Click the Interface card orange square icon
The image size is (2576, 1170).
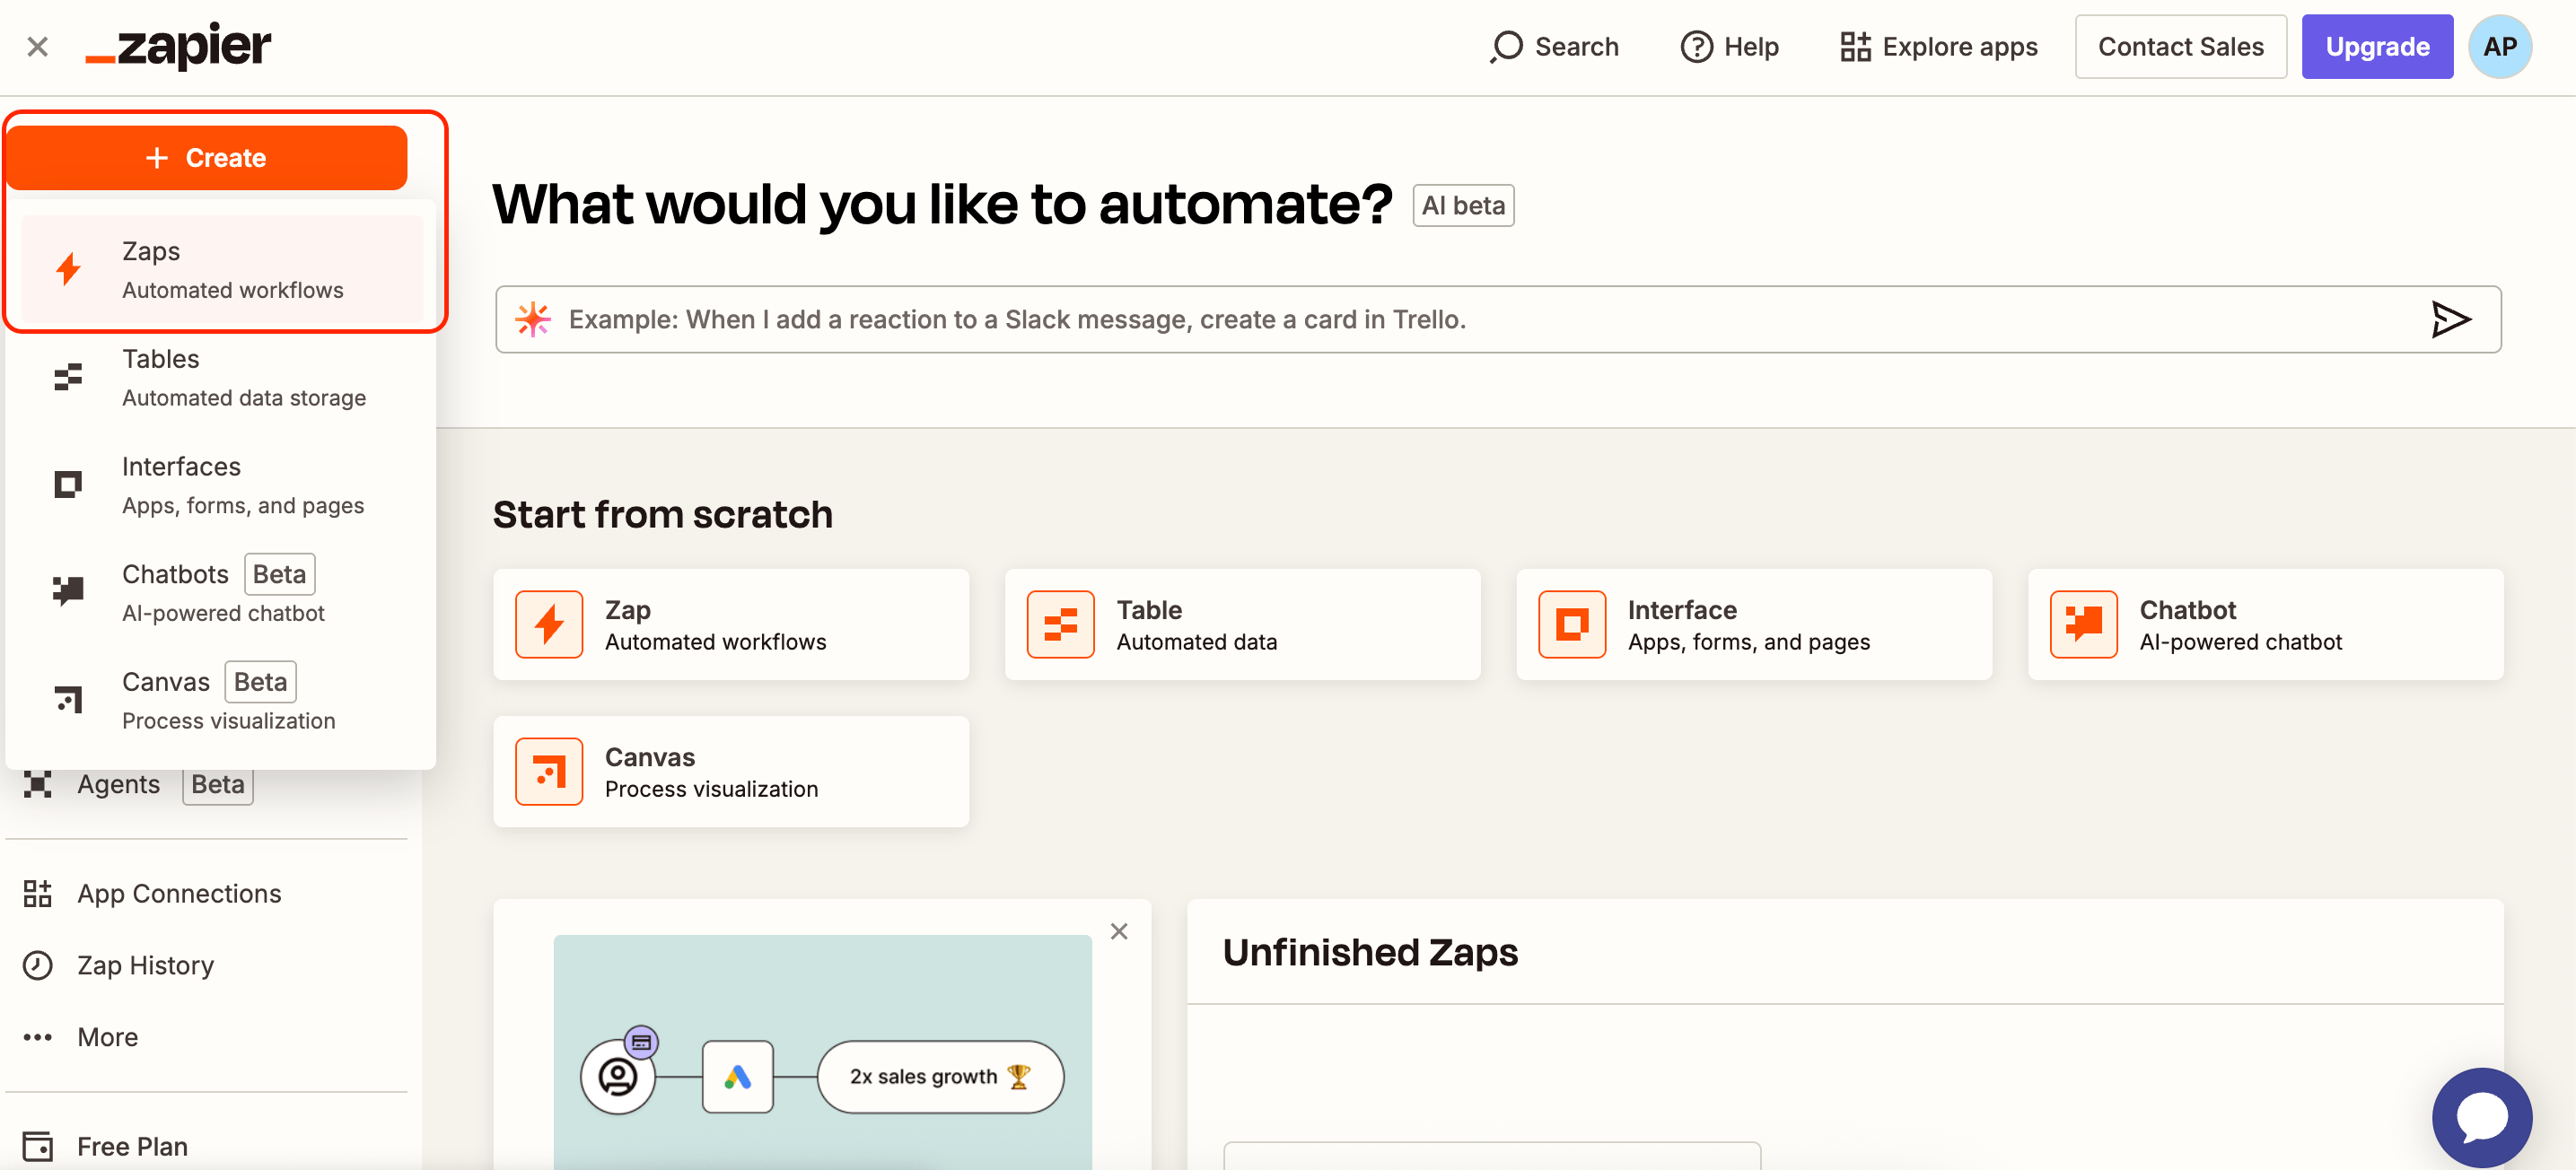point(1572,625)
